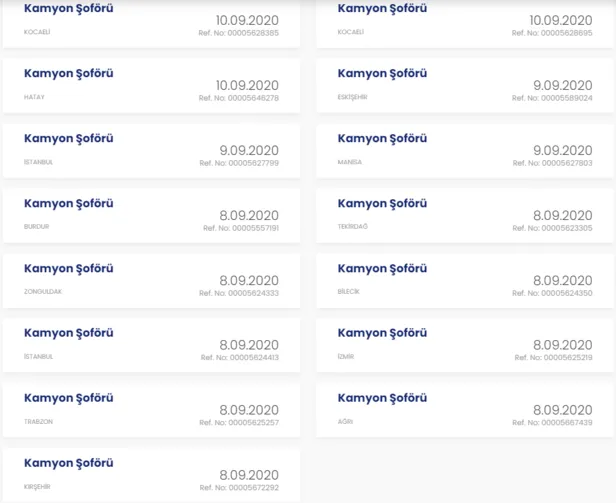Screen dimensions: 616x503
Task: Open the Burdur Kamyon Şoförü posting
Action: click(x=68, y=204)
